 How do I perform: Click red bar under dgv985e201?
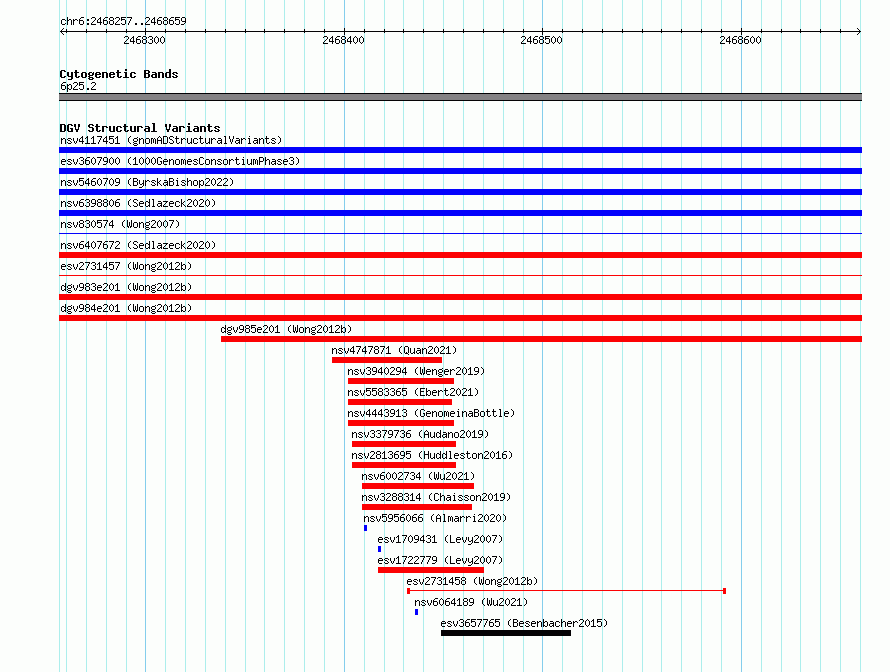pos(541,339)
